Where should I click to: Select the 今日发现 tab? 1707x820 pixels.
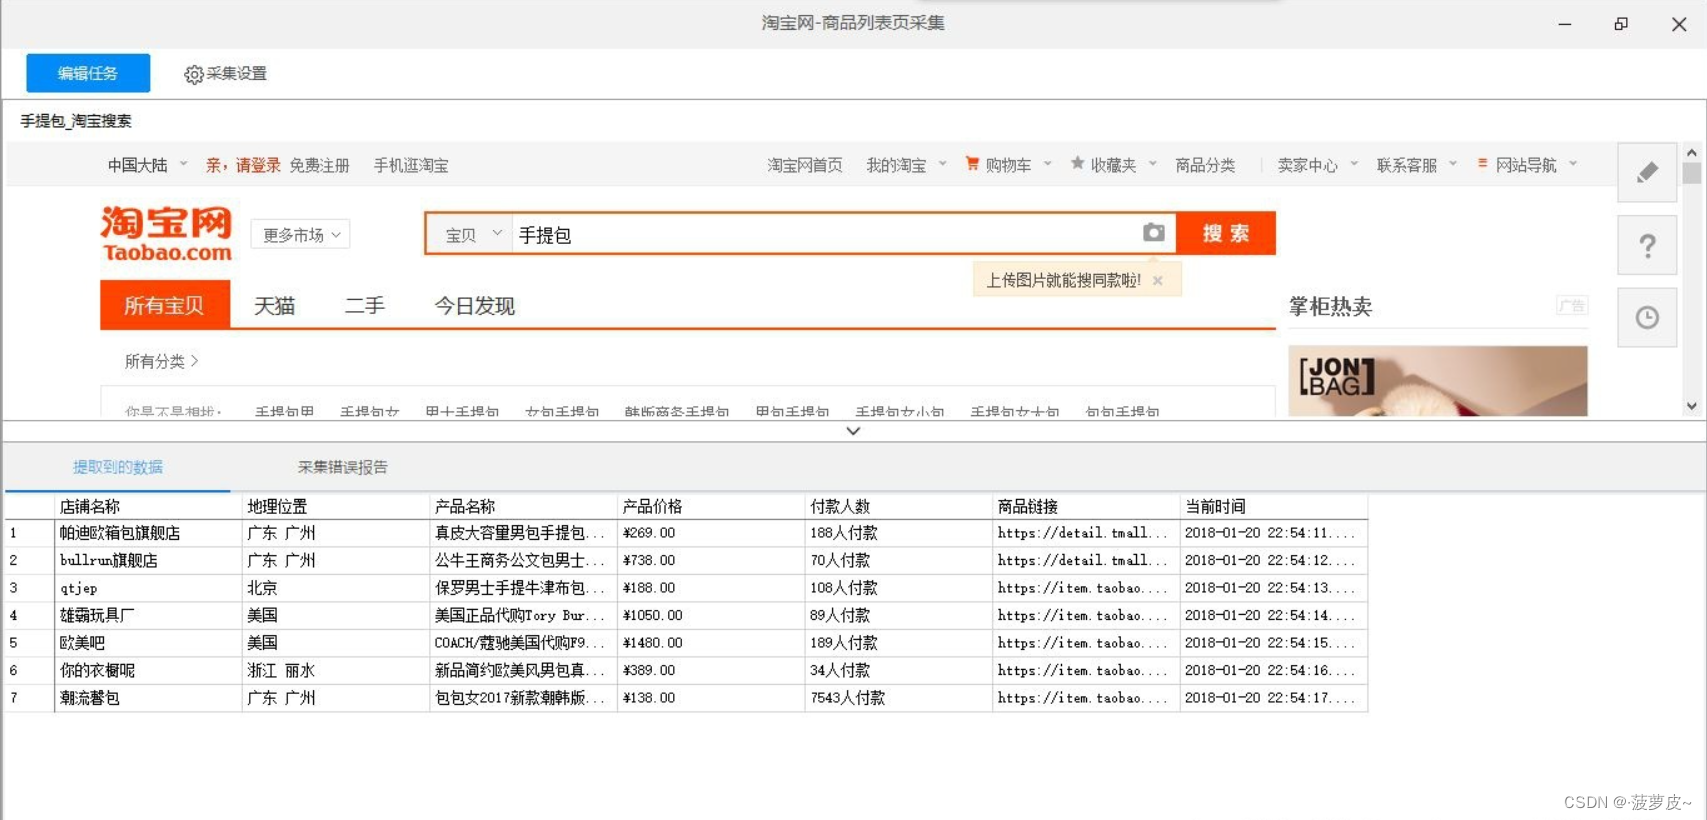tap(474, 306)
